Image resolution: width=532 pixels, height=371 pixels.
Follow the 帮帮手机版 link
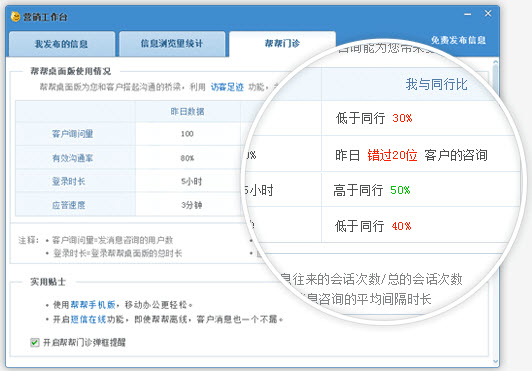pyautogui.click(x=93, y=305)
